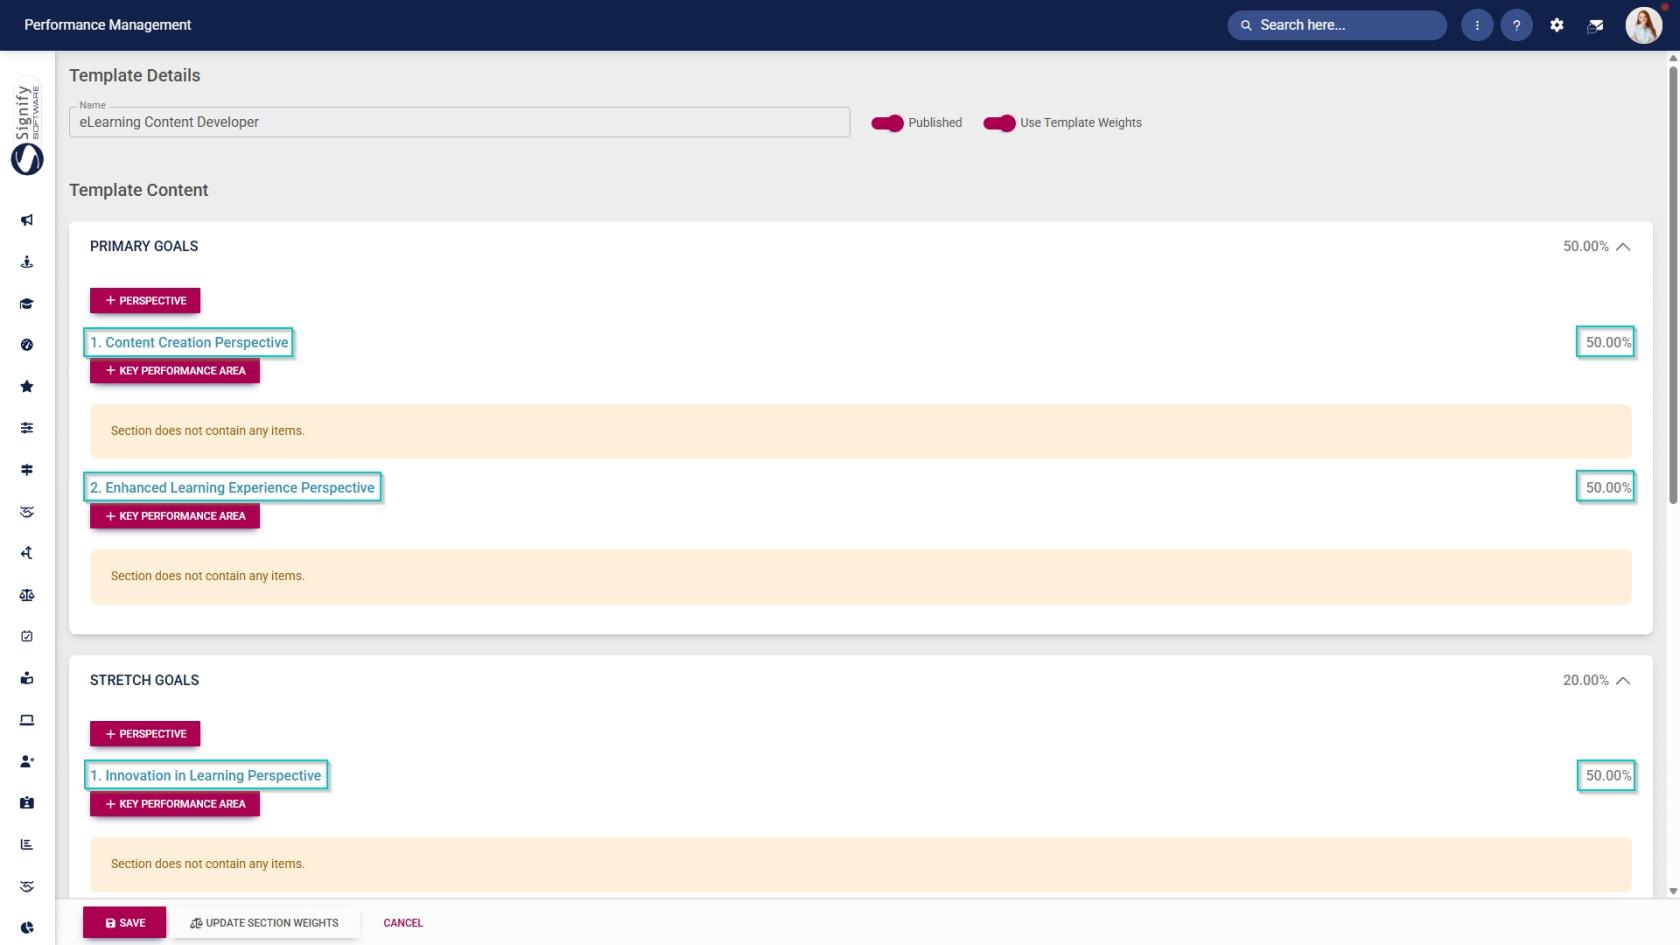
Task: Add a Perspective under Stretch Goals
Action: coord(145,734)
